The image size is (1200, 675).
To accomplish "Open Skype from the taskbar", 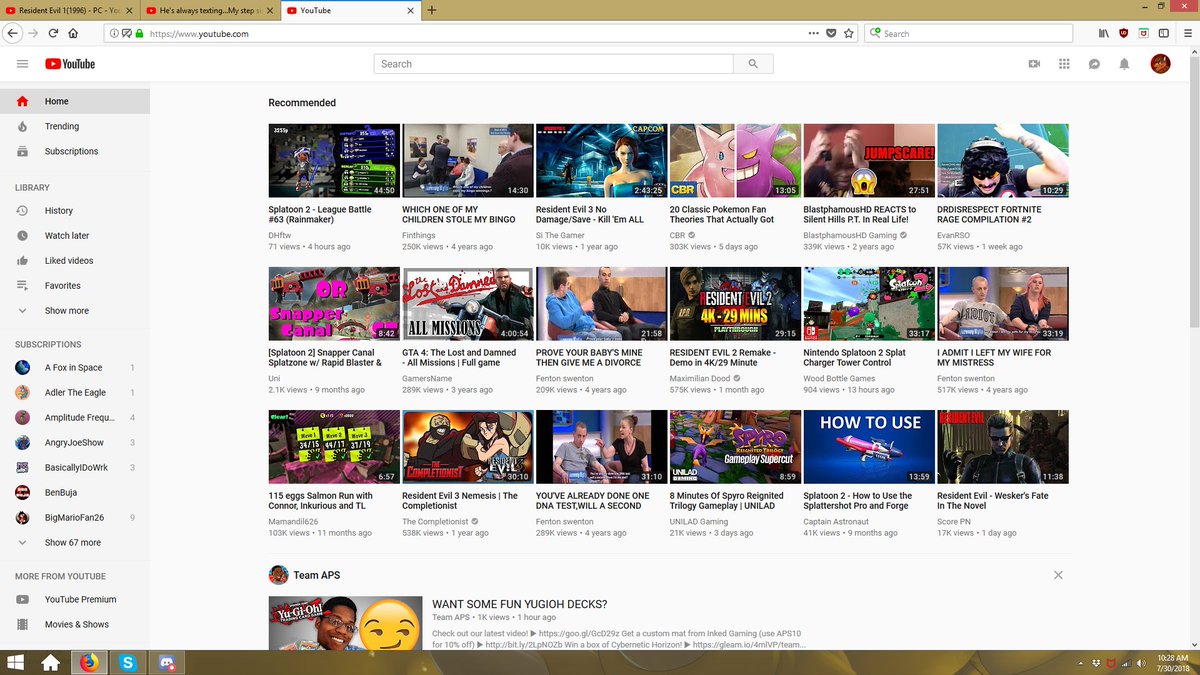I will (128, 662).
